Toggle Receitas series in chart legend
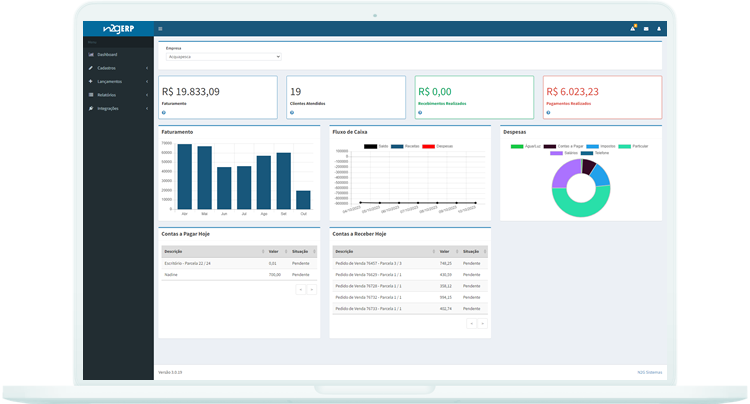This screenshot has height=404, width=750. [405, 146]
